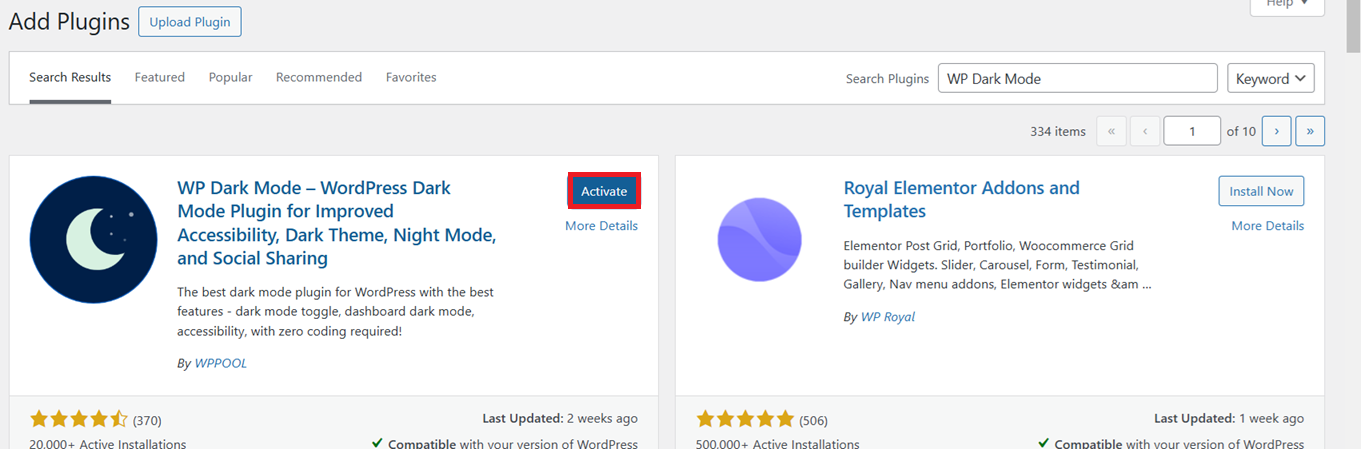Activate the WP Dark Mode plugin
Screen dimensions: 1361x449
click(604, 191)
